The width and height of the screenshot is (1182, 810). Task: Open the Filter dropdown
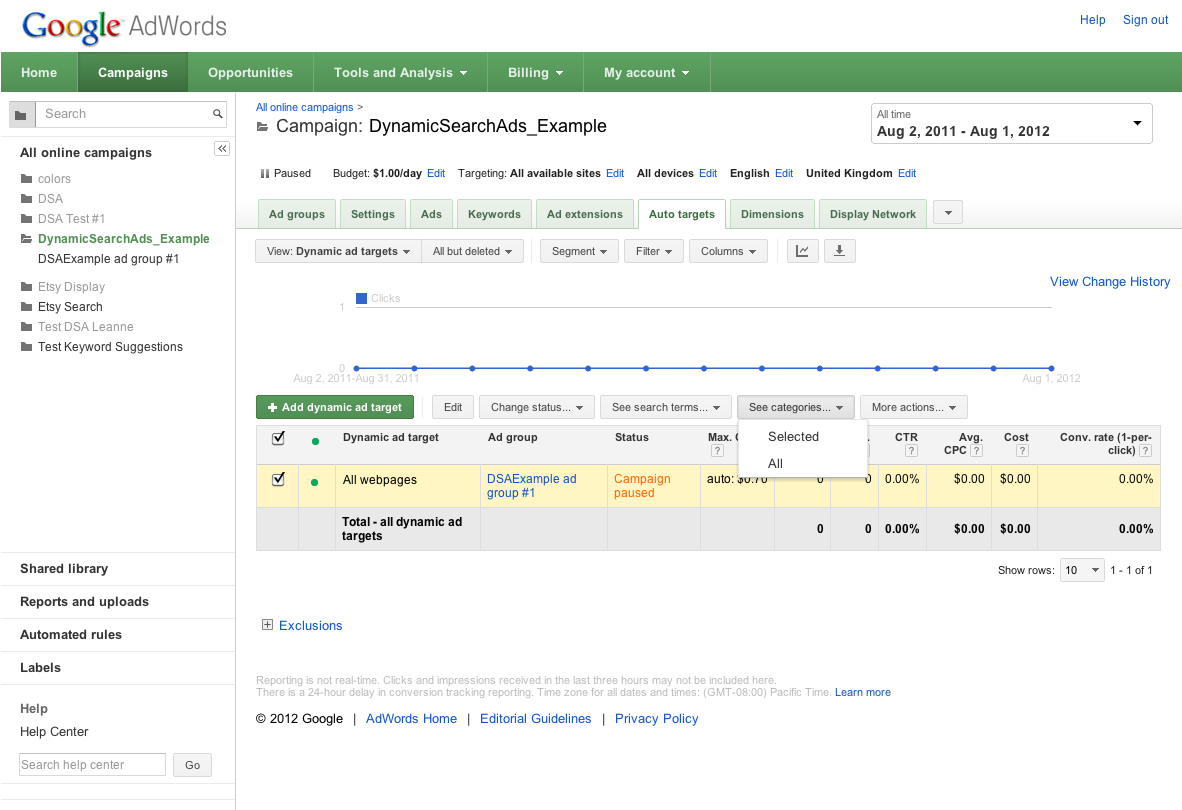[x=654, y=251]
